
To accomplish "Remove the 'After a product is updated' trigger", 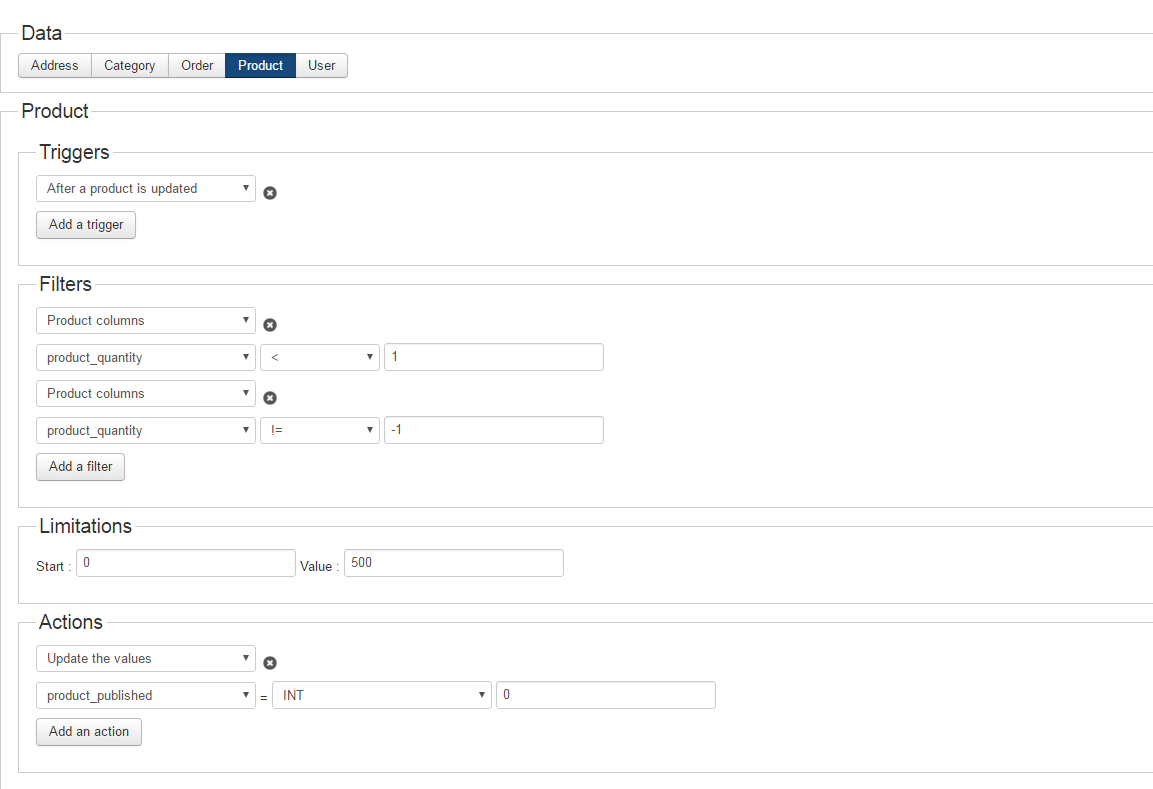I will [270, 193].
